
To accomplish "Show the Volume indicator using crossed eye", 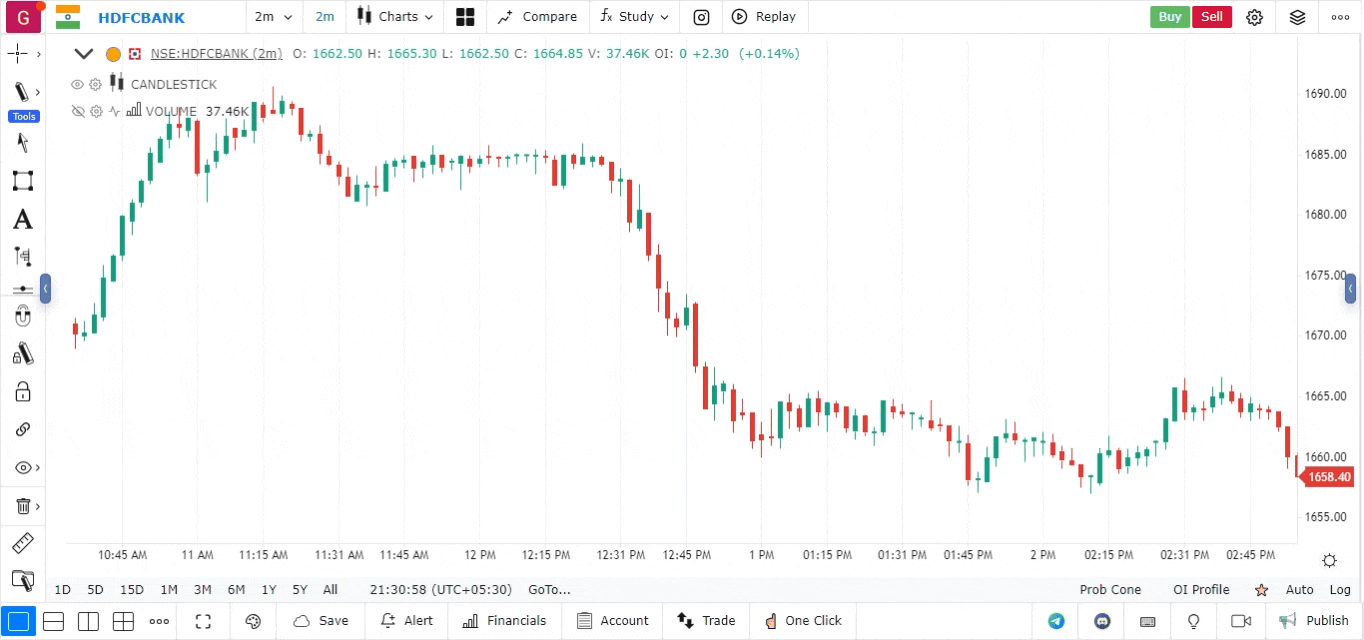I will [77, 112].
